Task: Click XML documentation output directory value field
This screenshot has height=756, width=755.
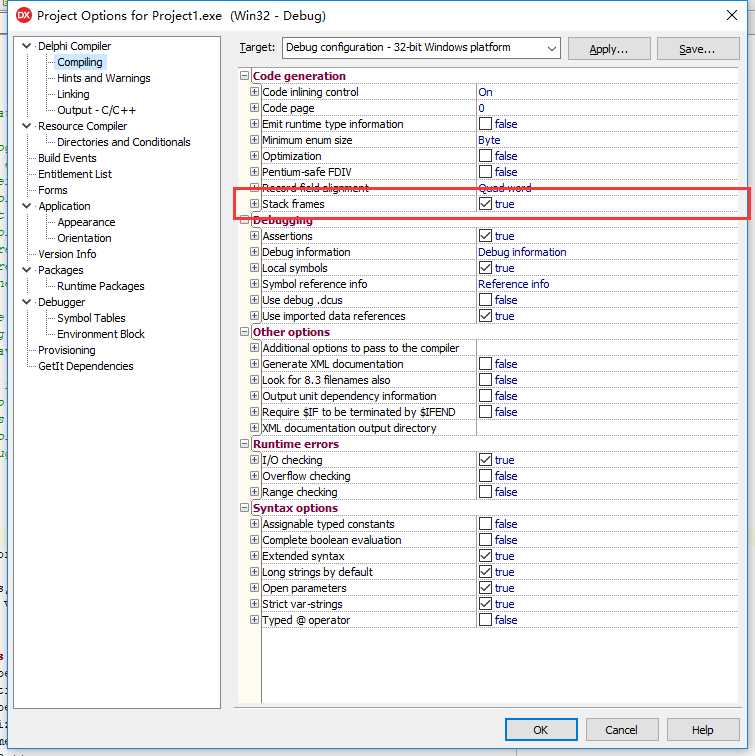Action: pos(607,428)
